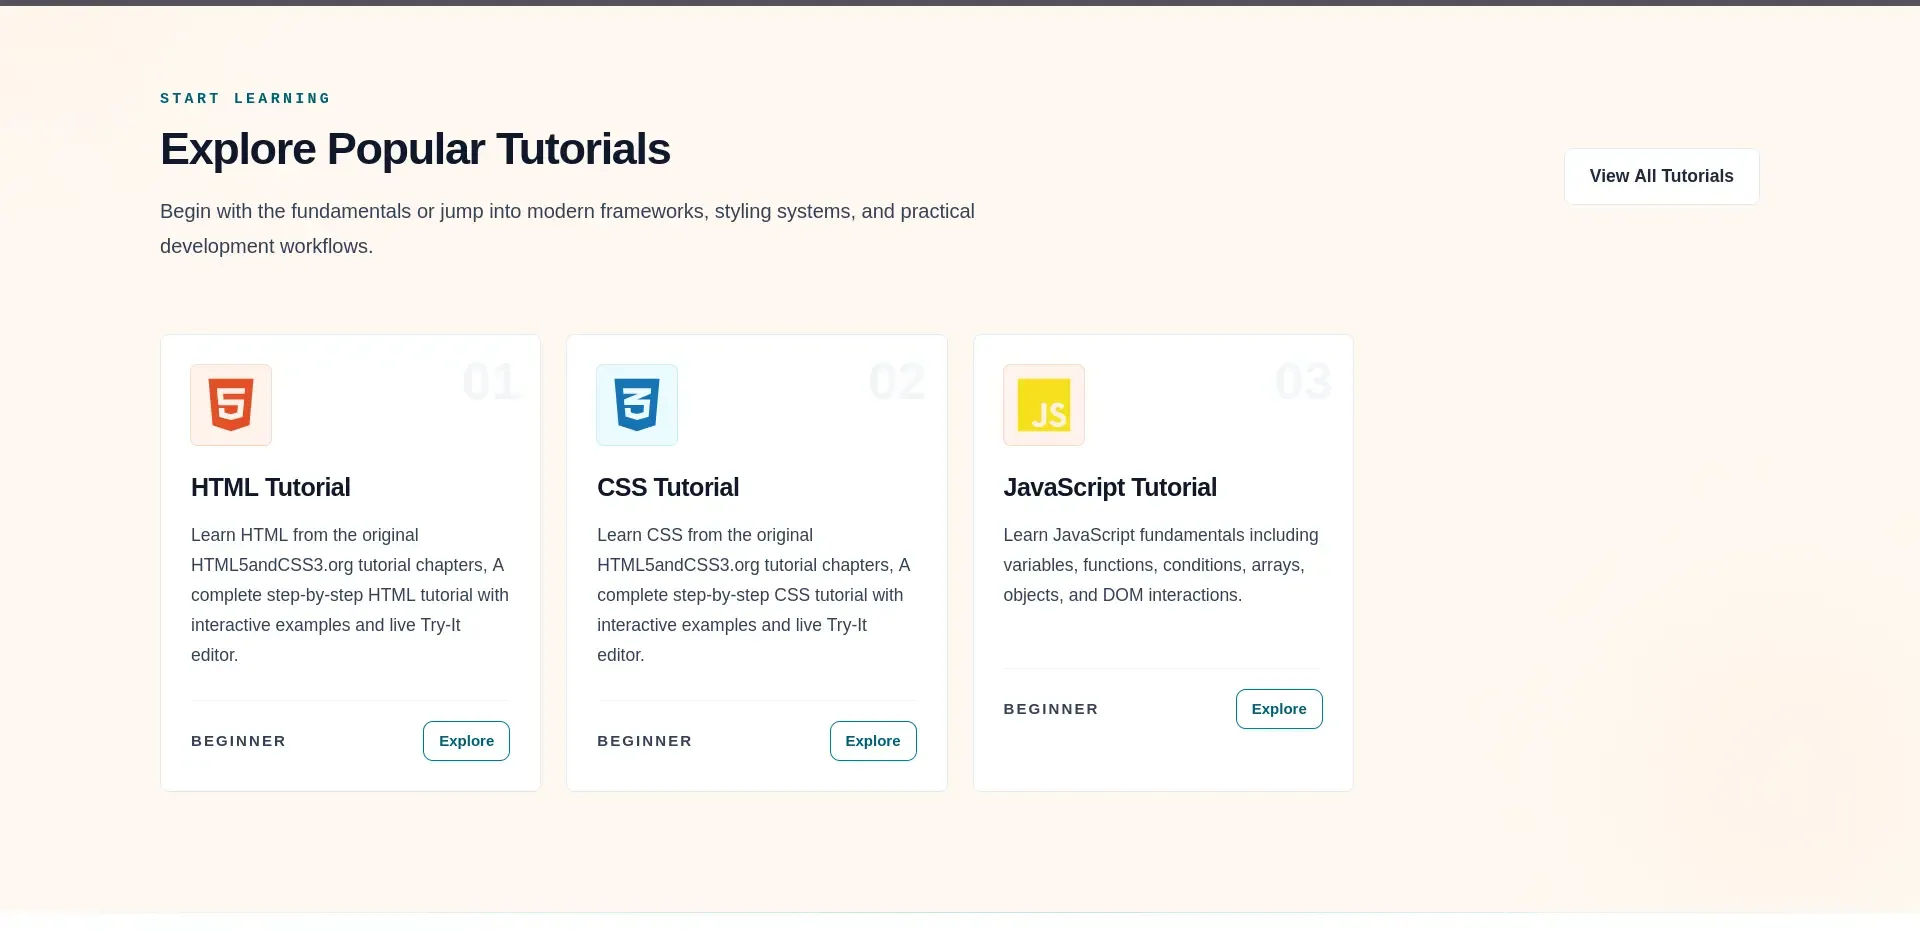Click the HTML5 shield icon
Image resolution: width=1920 pixels, height=940 pixels.
[231, 405]
